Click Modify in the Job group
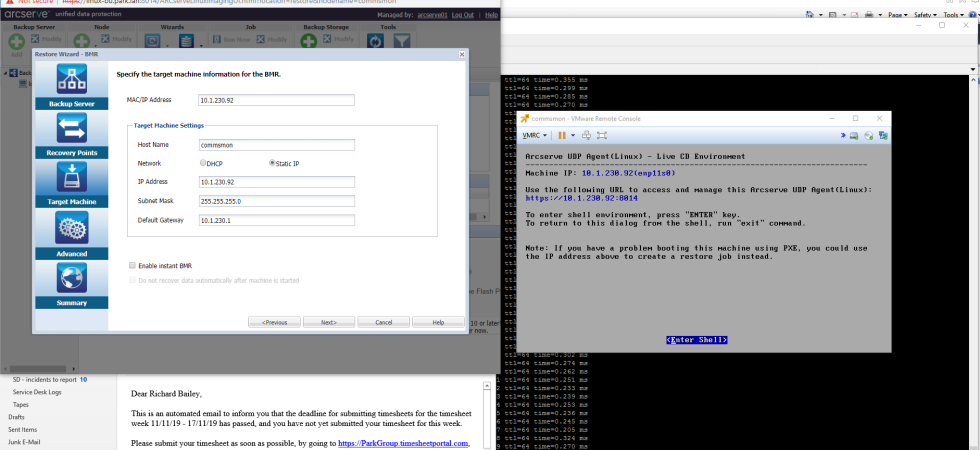The width and height of the screenshot is (980, 450). pos(272,39)
